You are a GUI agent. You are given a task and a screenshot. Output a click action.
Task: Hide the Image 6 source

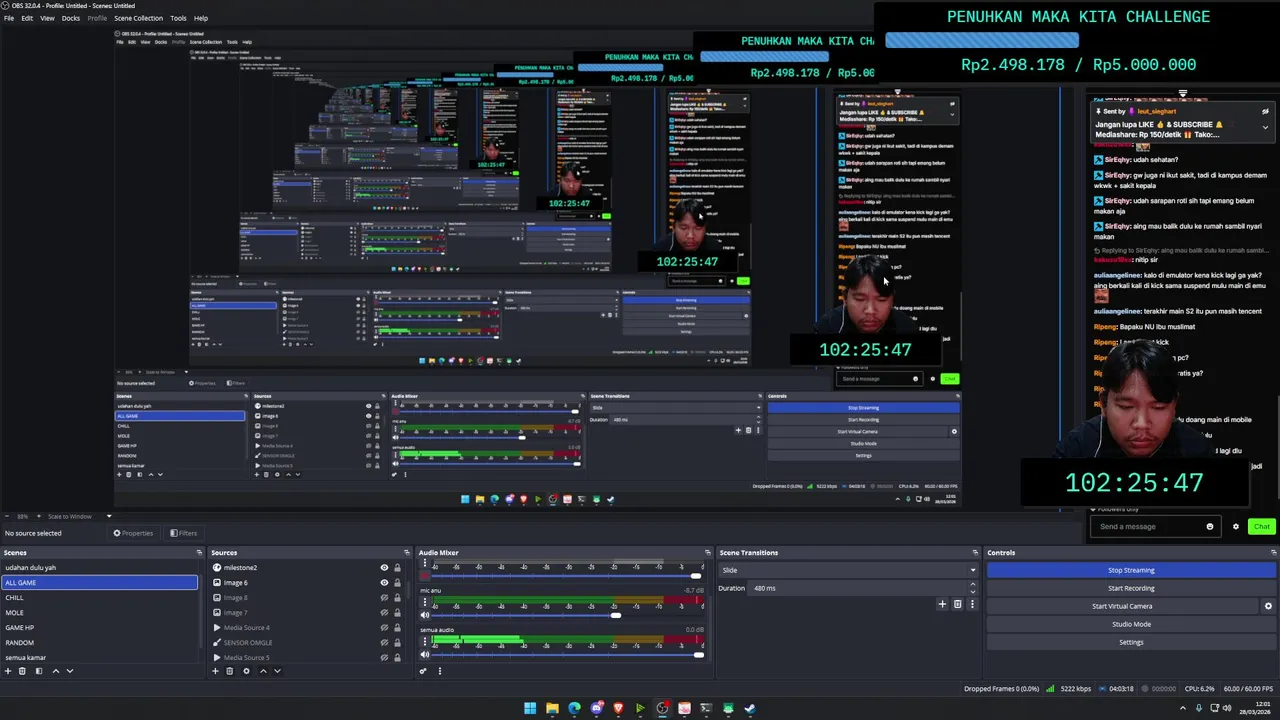(x=384, y=583)
